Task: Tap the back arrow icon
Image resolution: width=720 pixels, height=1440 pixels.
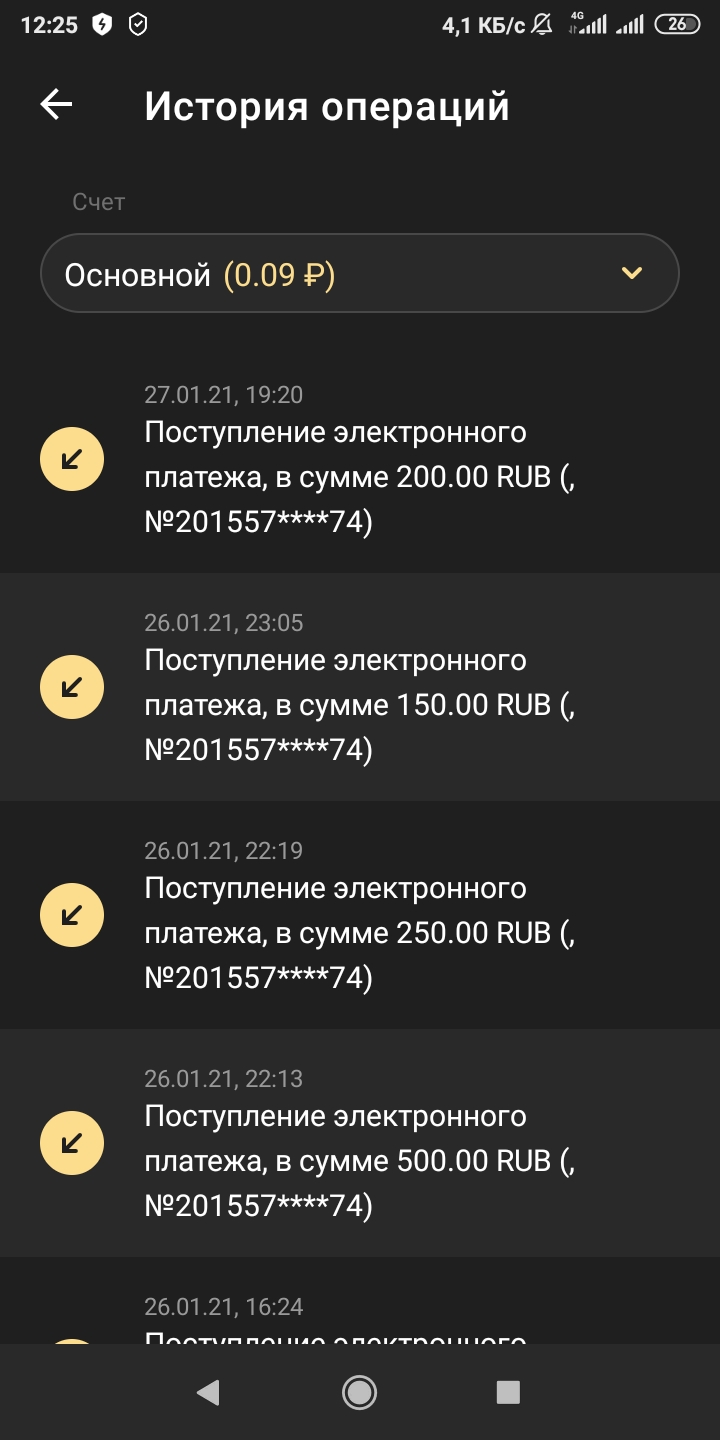Action: [56, 105]
